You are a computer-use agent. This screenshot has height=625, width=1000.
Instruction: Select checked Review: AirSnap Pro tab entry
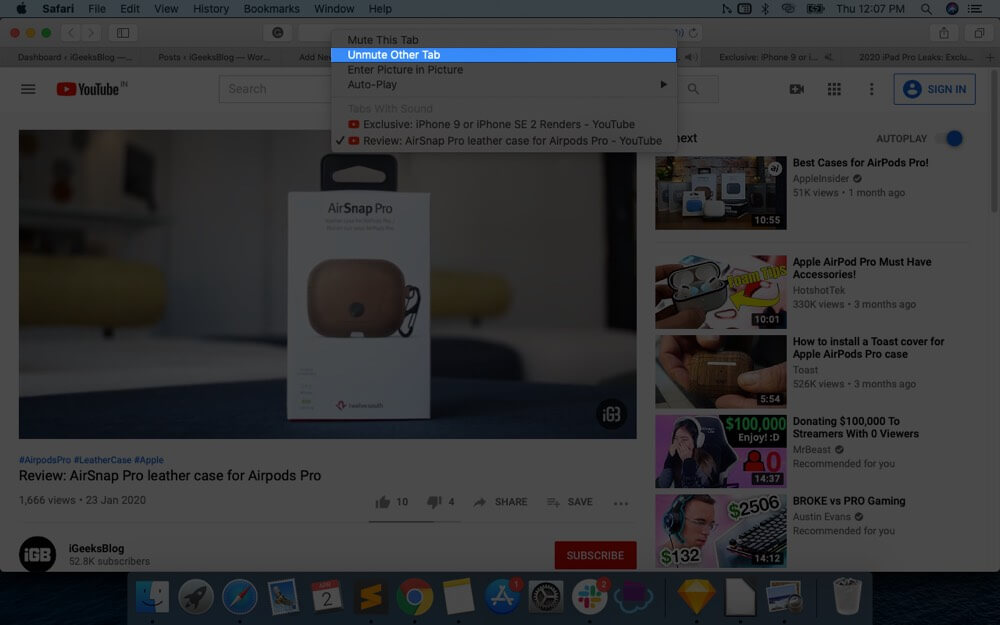coord(503,141)
